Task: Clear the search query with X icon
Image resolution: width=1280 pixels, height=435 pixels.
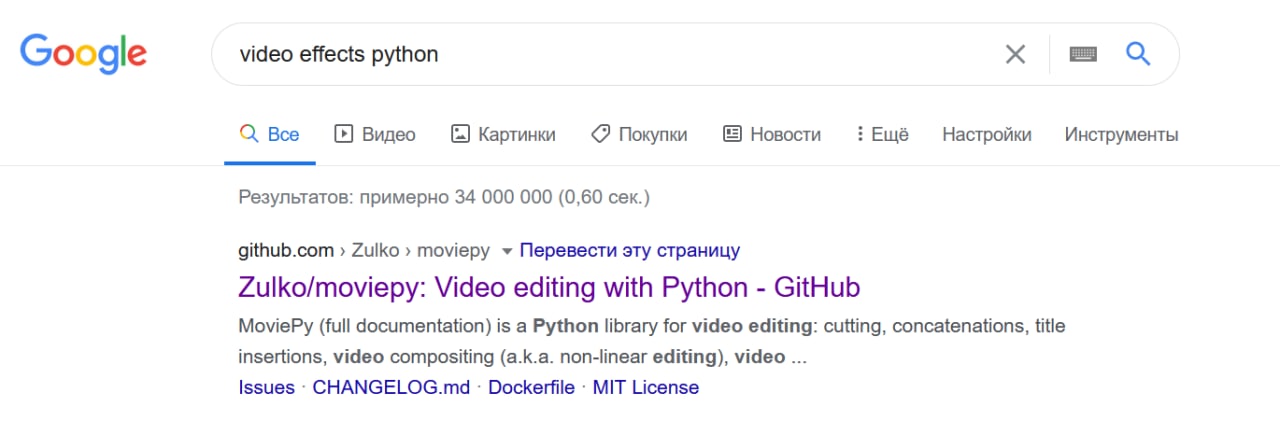Action: click(1015, 54)
